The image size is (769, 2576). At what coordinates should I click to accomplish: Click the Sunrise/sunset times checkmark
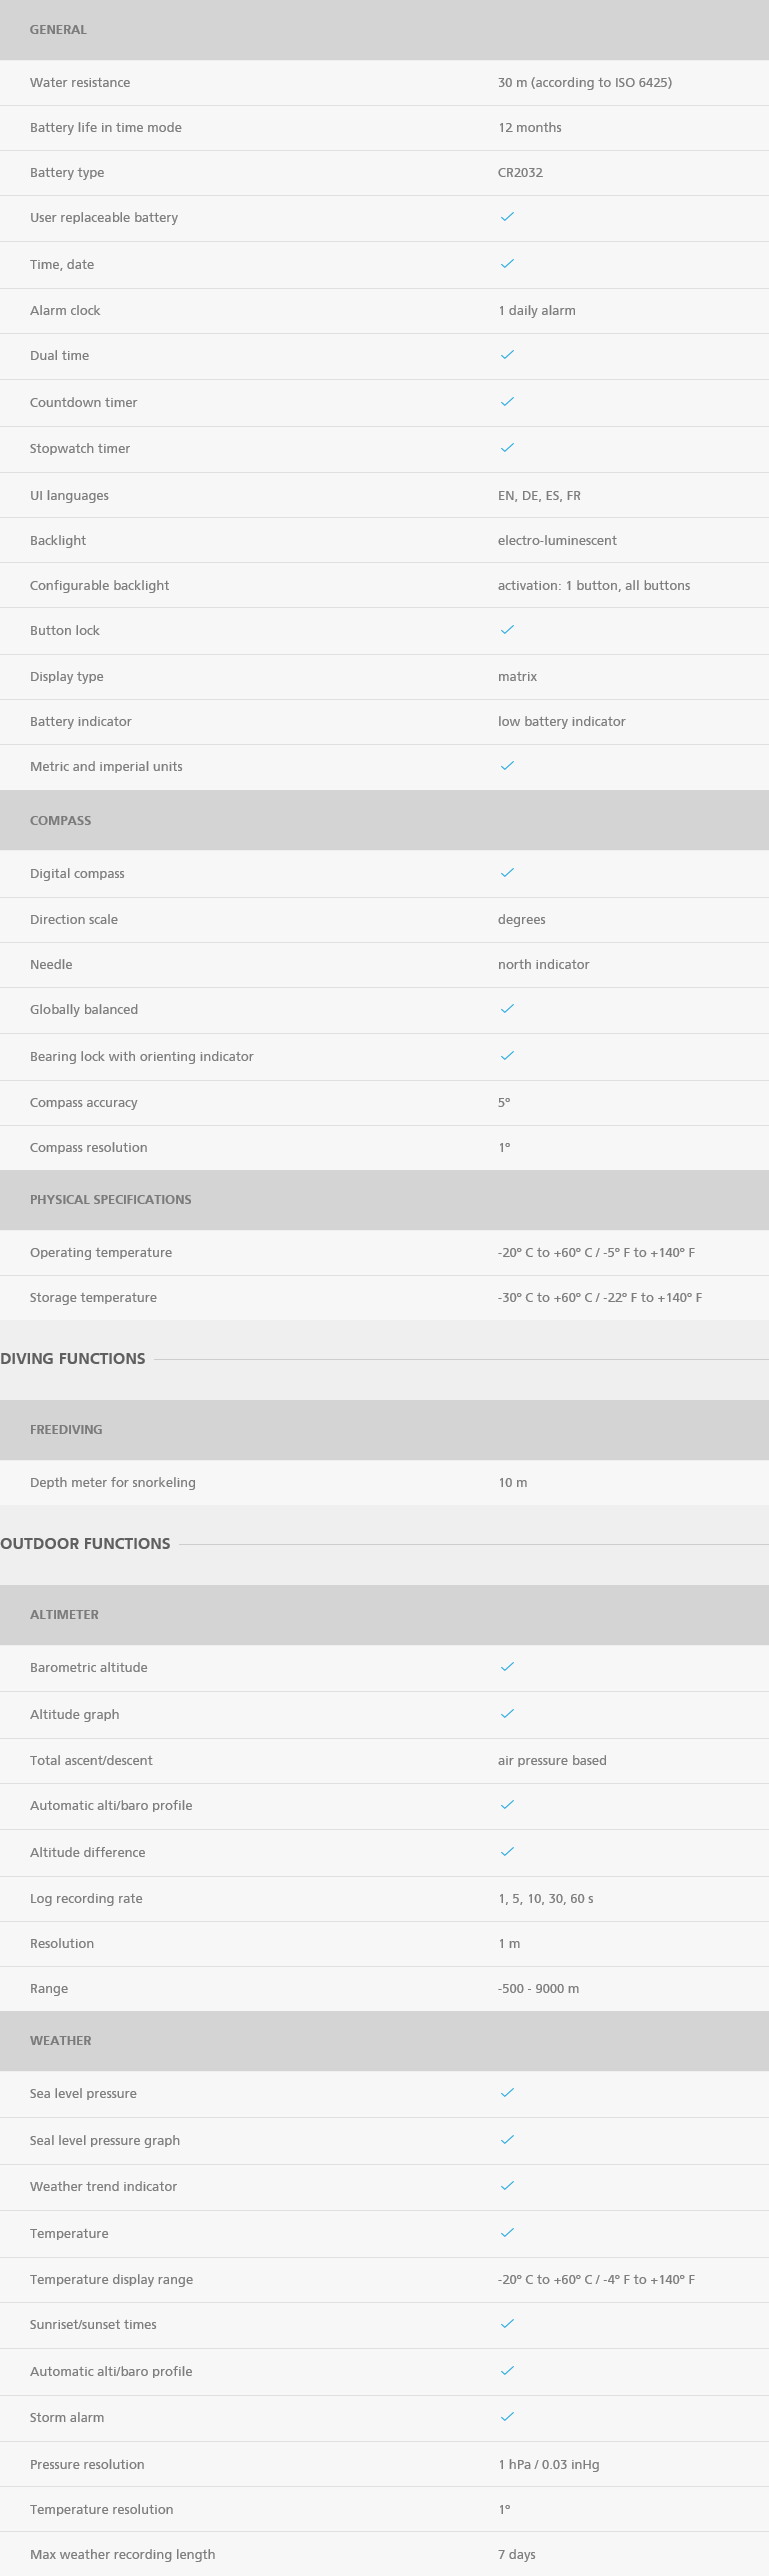pyautogui.click(x=507, y=2324)
